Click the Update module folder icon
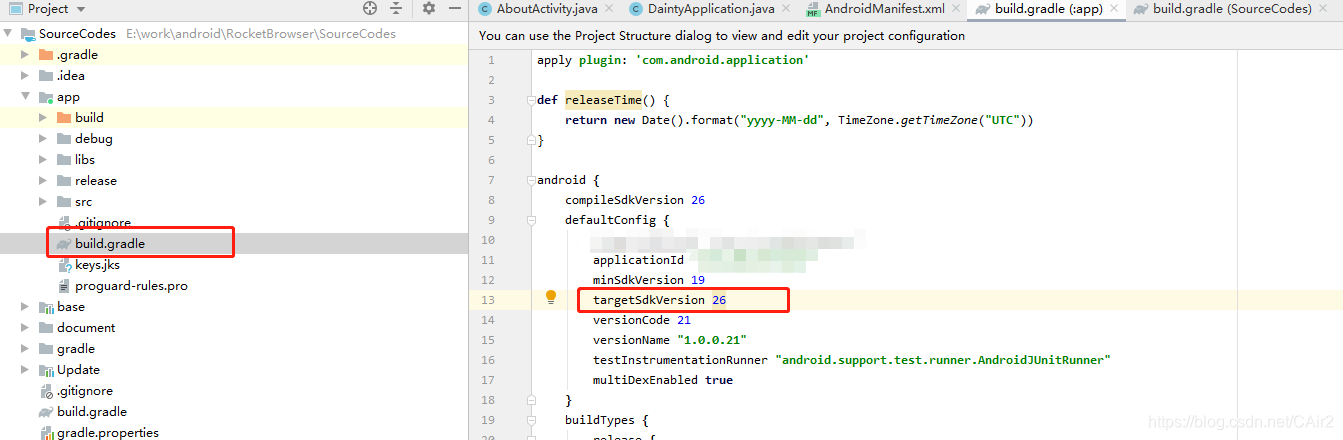 pos(46,370)
